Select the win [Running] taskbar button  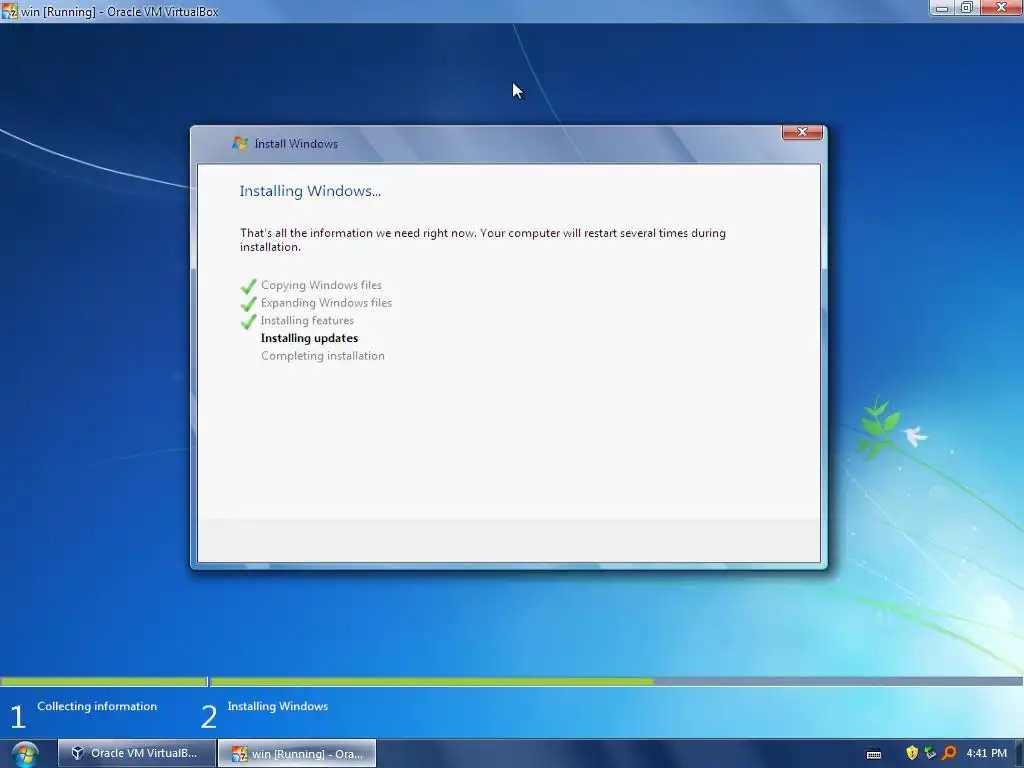pyautogui.click(x=296, y=753)
